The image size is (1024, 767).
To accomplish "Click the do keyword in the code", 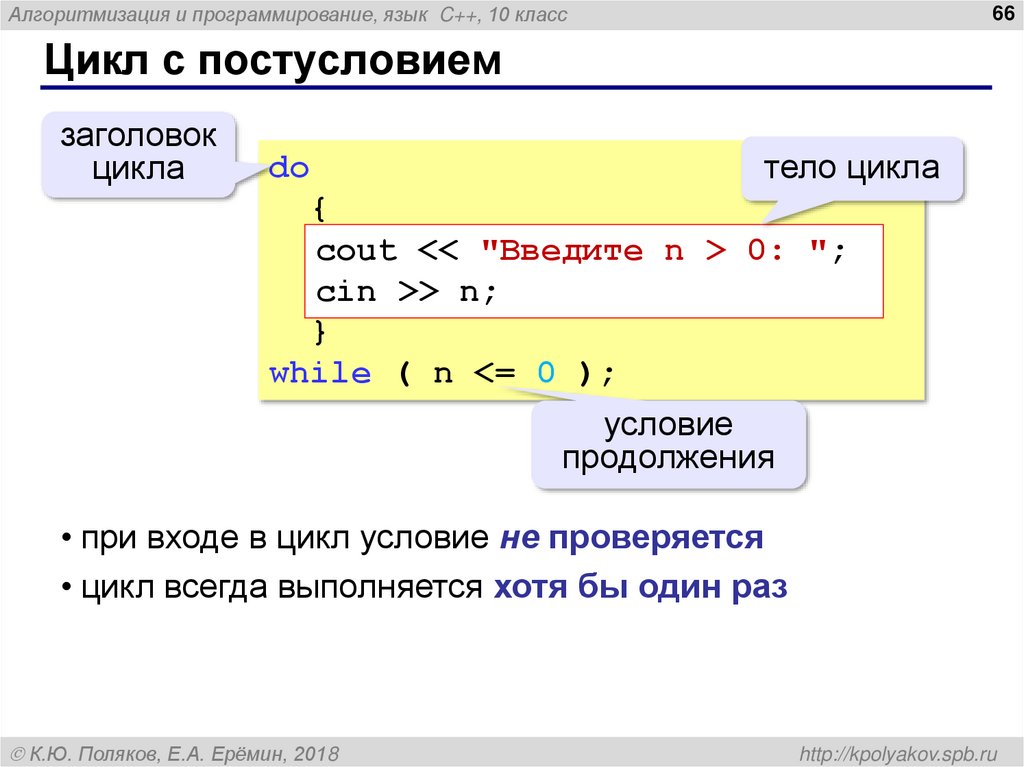I will 290,168.
